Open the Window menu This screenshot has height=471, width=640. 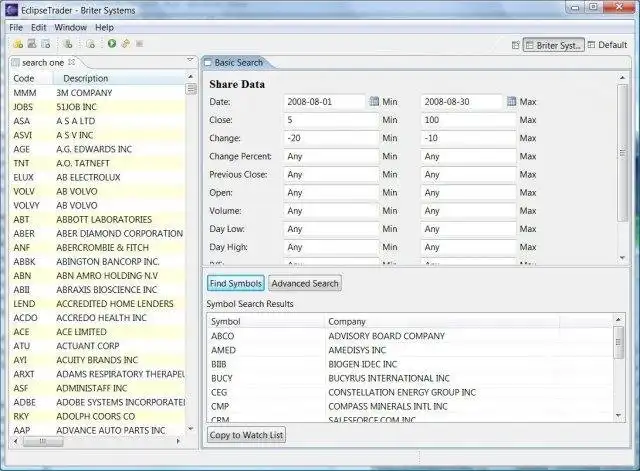(71, 27)
